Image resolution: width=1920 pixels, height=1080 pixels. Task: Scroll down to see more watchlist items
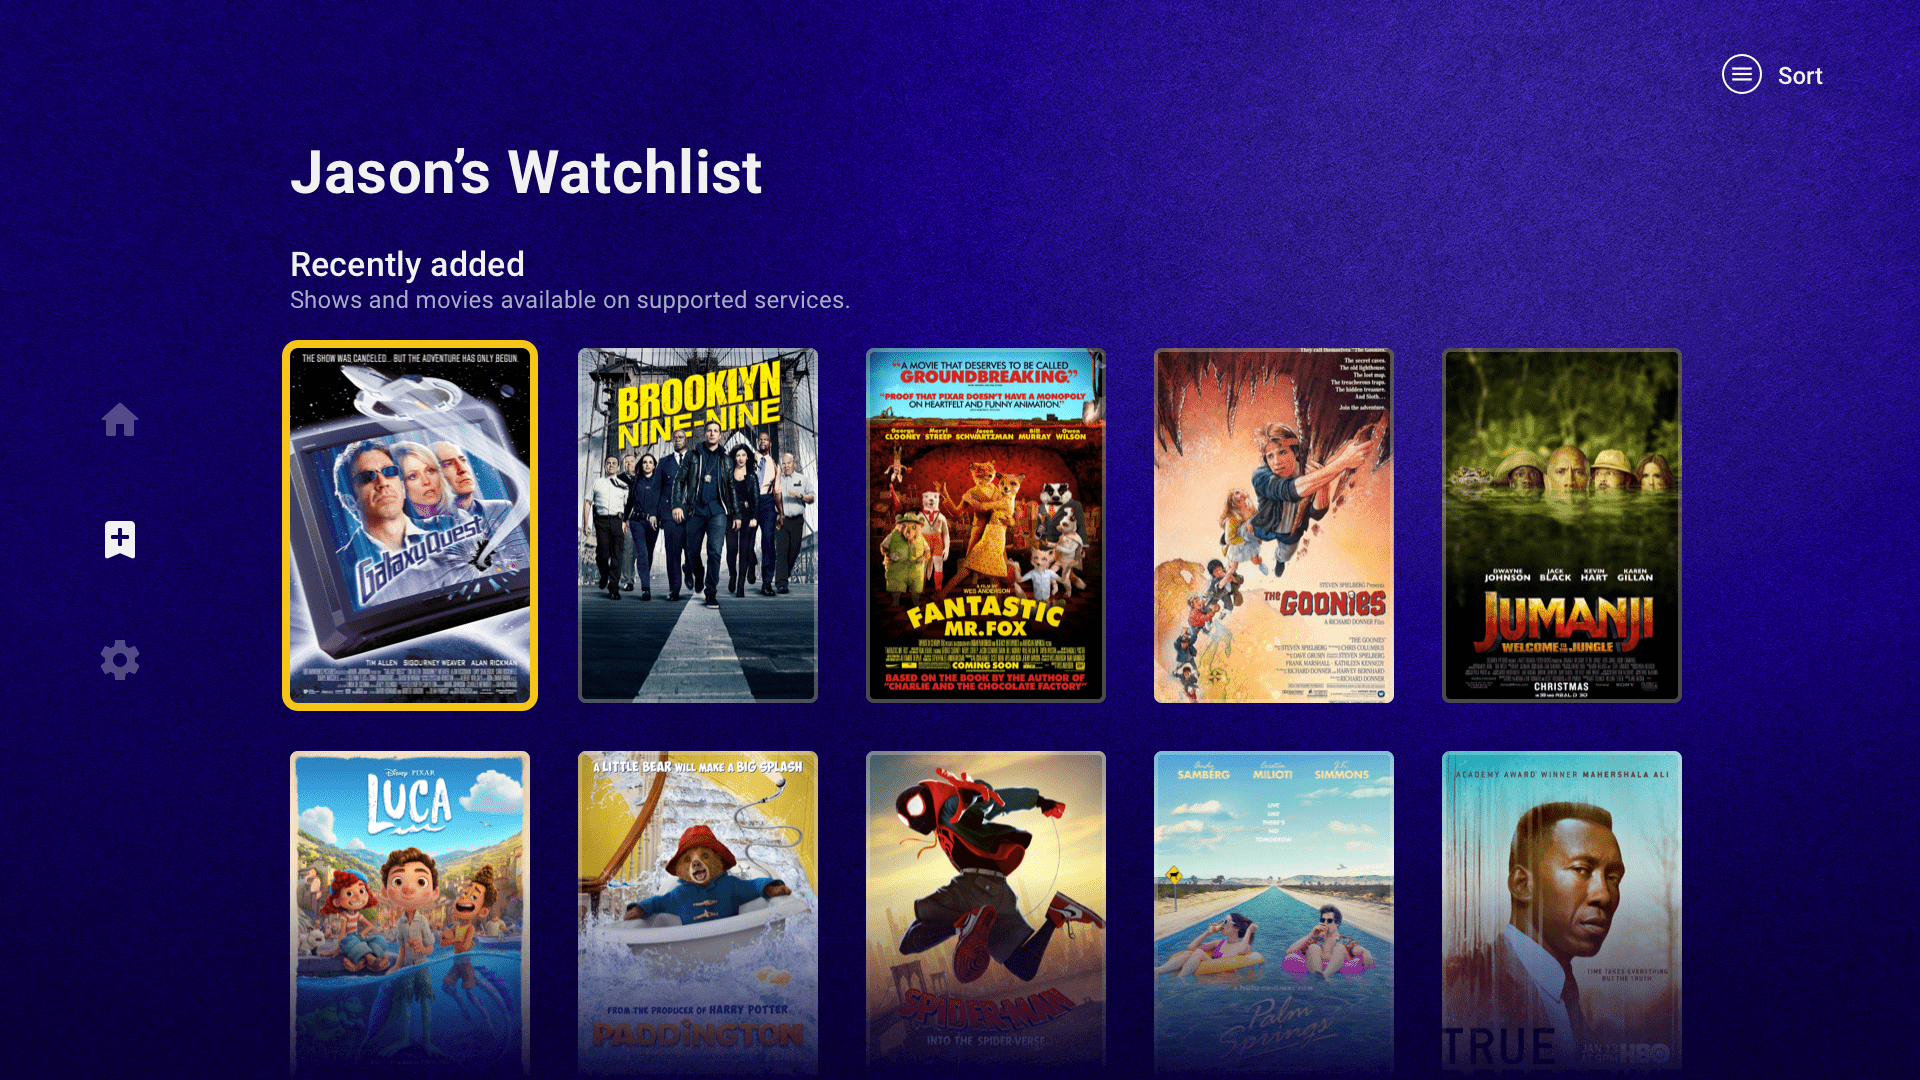tap(960, 910)
